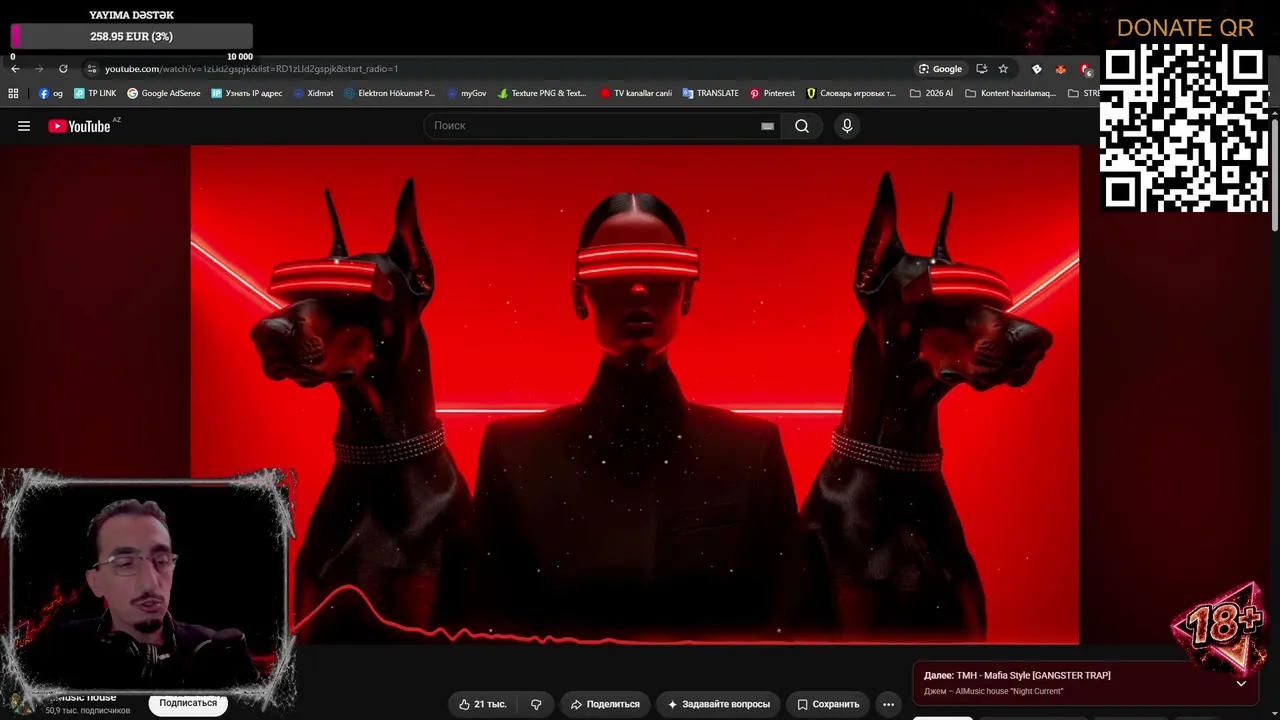Click the Далее: TMH - Mafia Style title

point(1017,675)
